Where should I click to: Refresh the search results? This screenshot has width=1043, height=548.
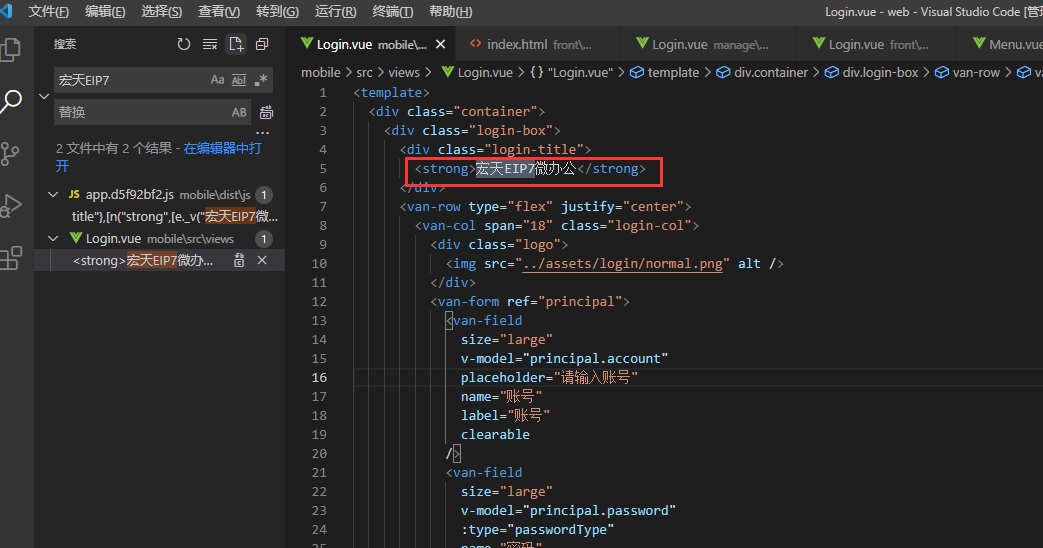[184, 44]
